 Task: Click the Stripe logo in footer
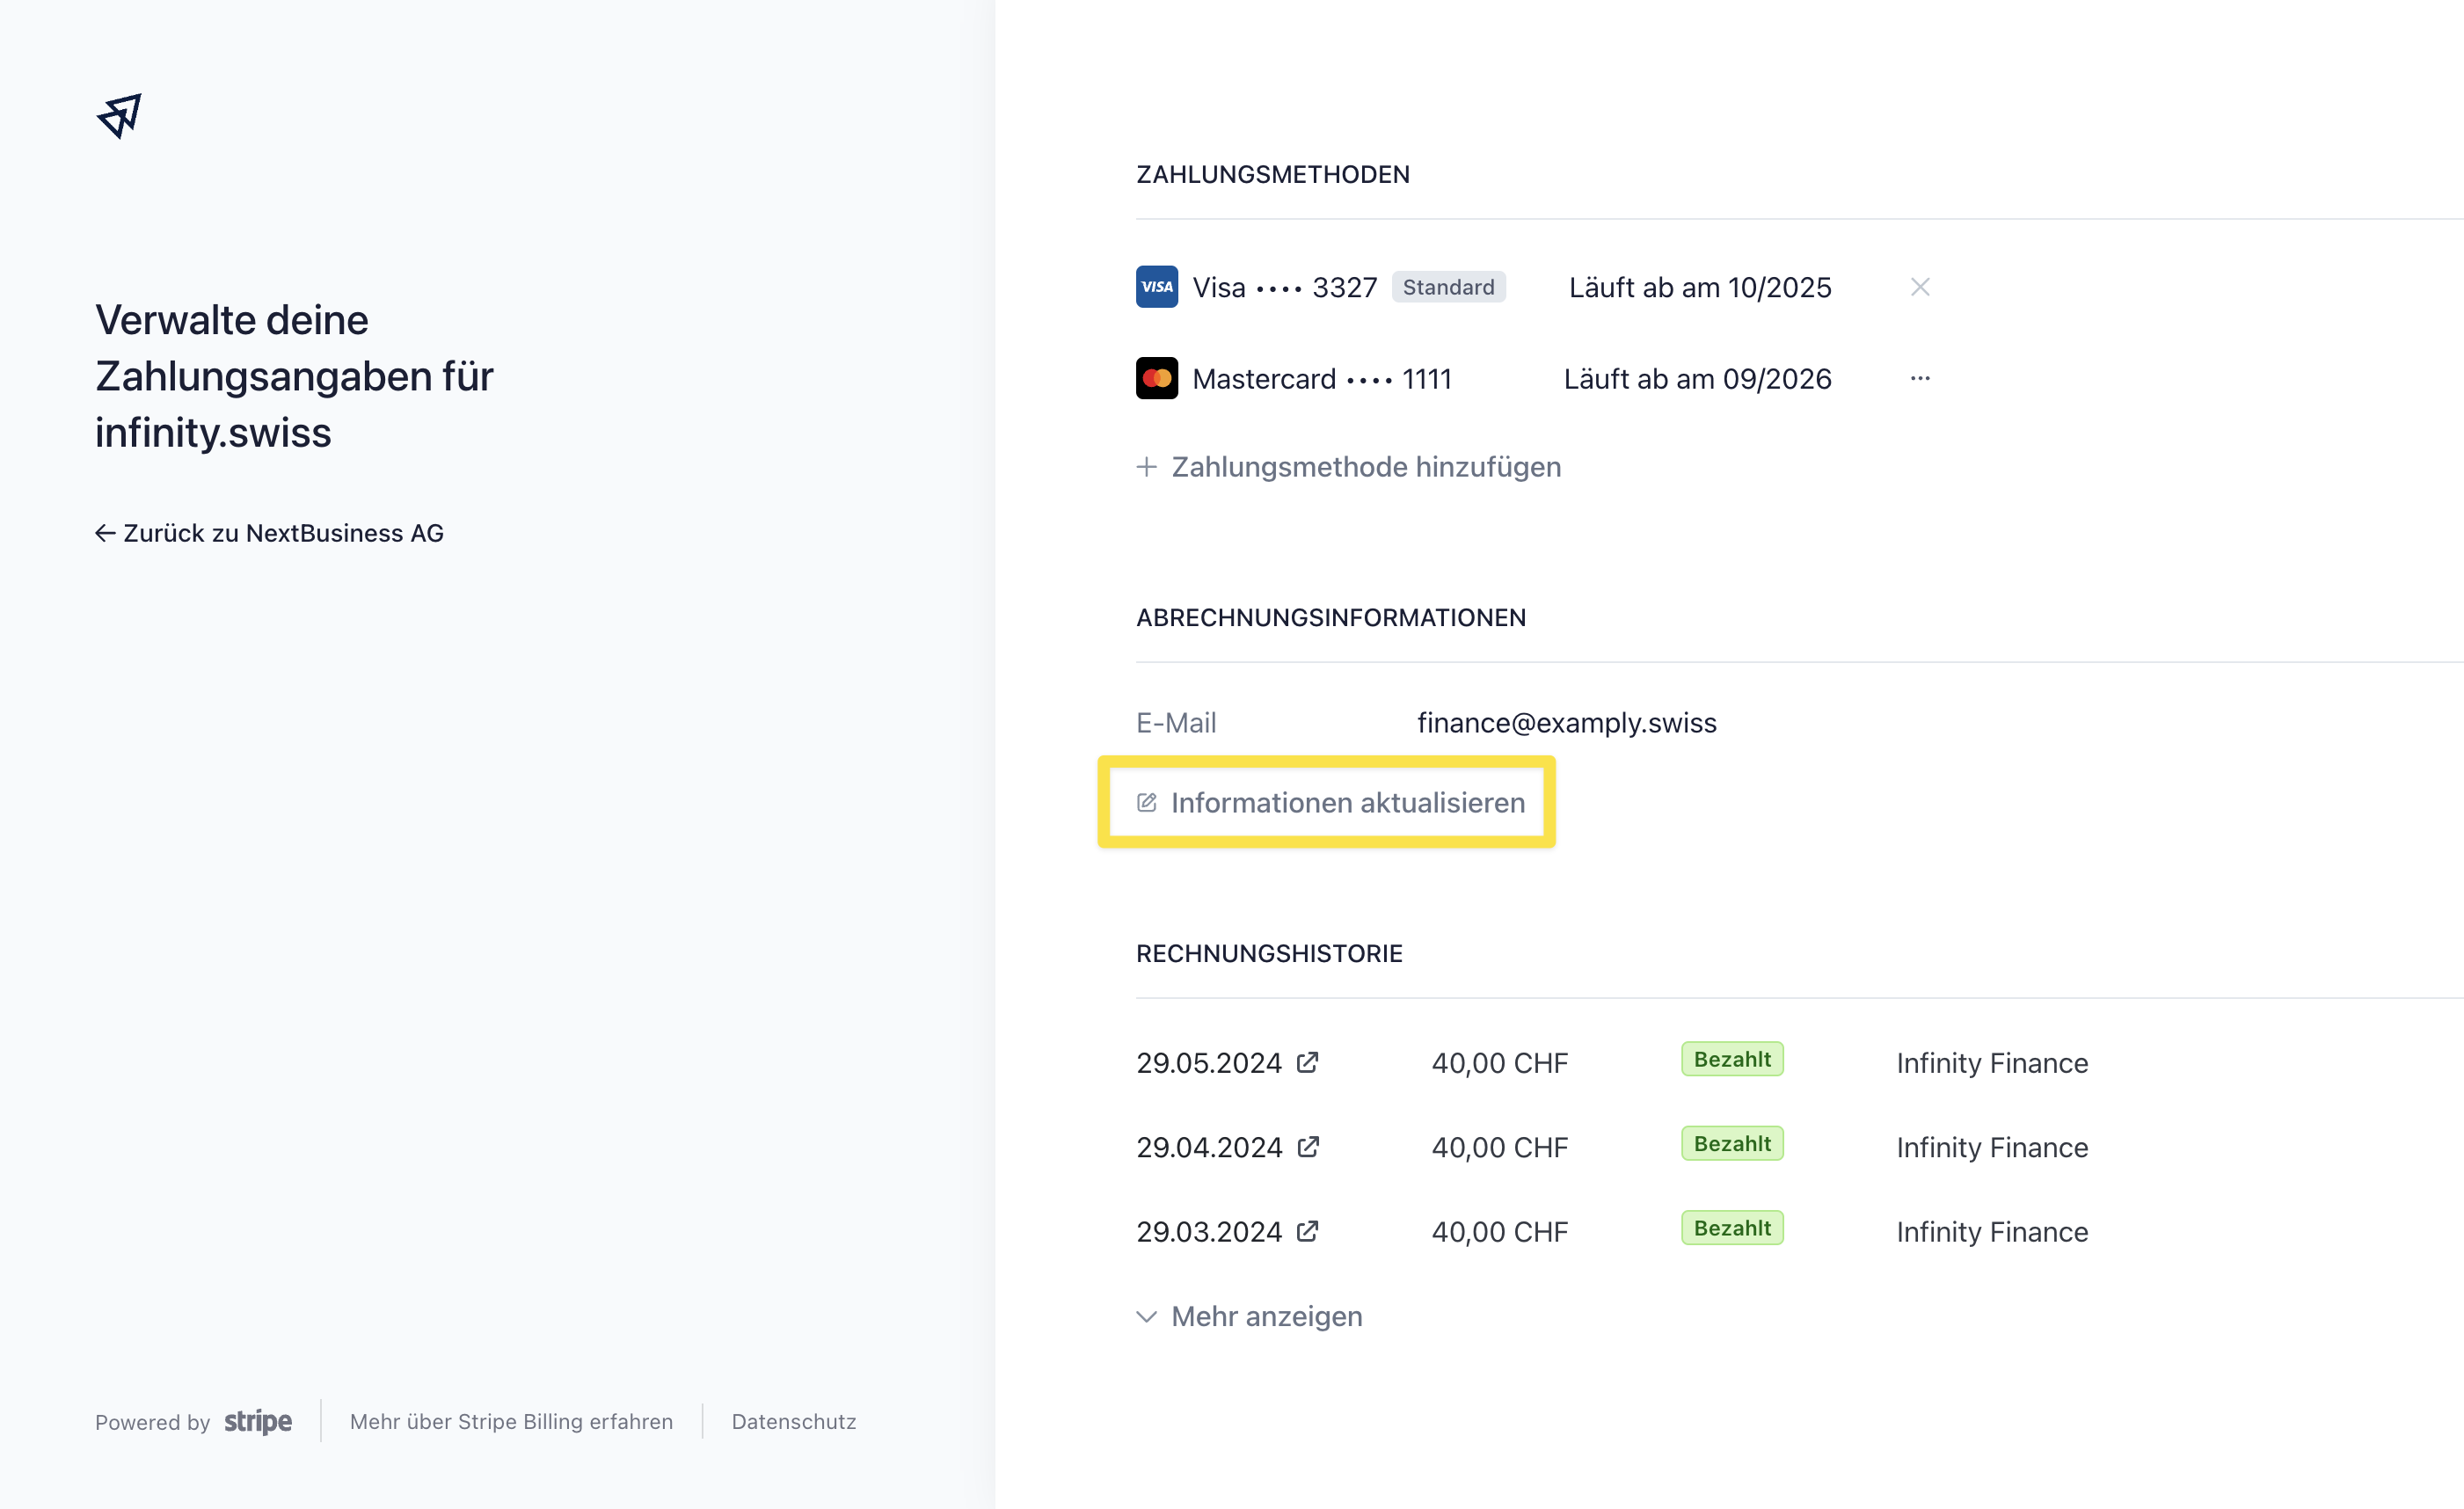(257, 1421)
